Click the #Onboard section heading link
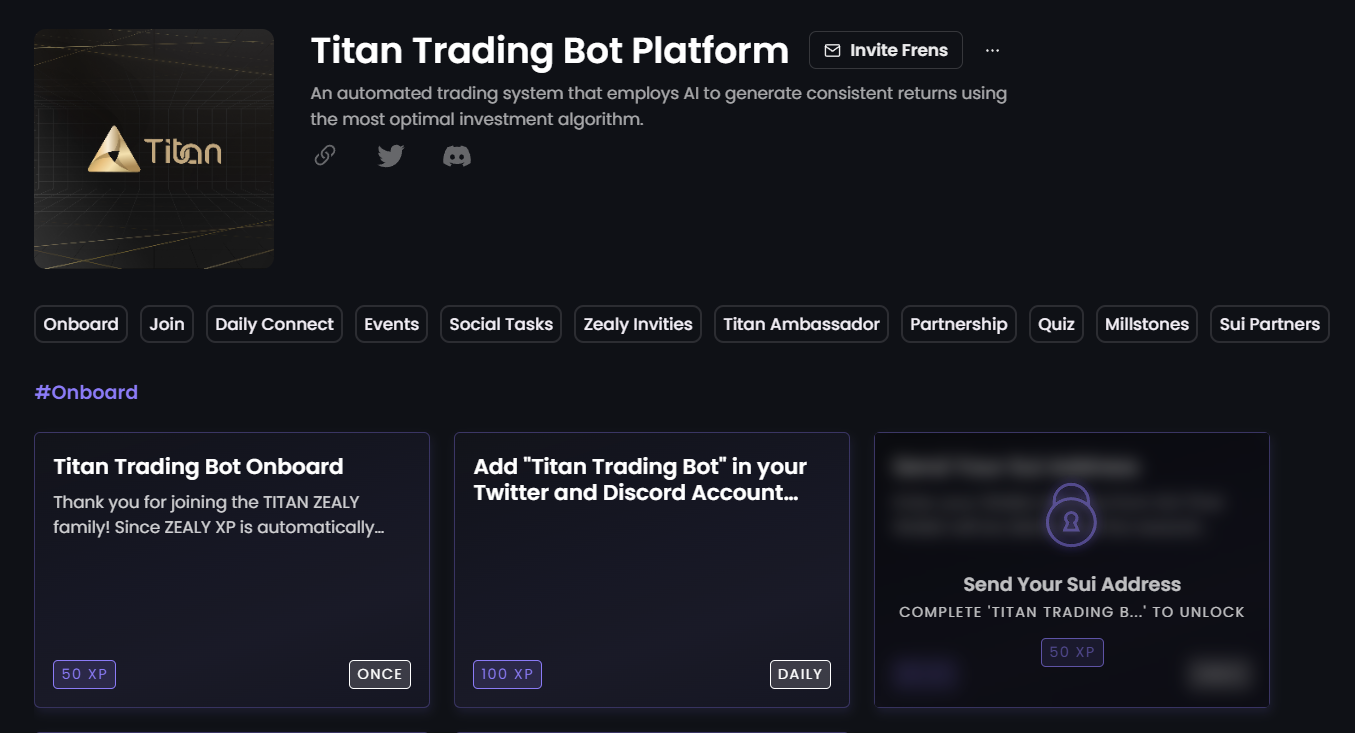Image resolution: width=1355 pixels, height=733 pixels. [x=86, y=391]
